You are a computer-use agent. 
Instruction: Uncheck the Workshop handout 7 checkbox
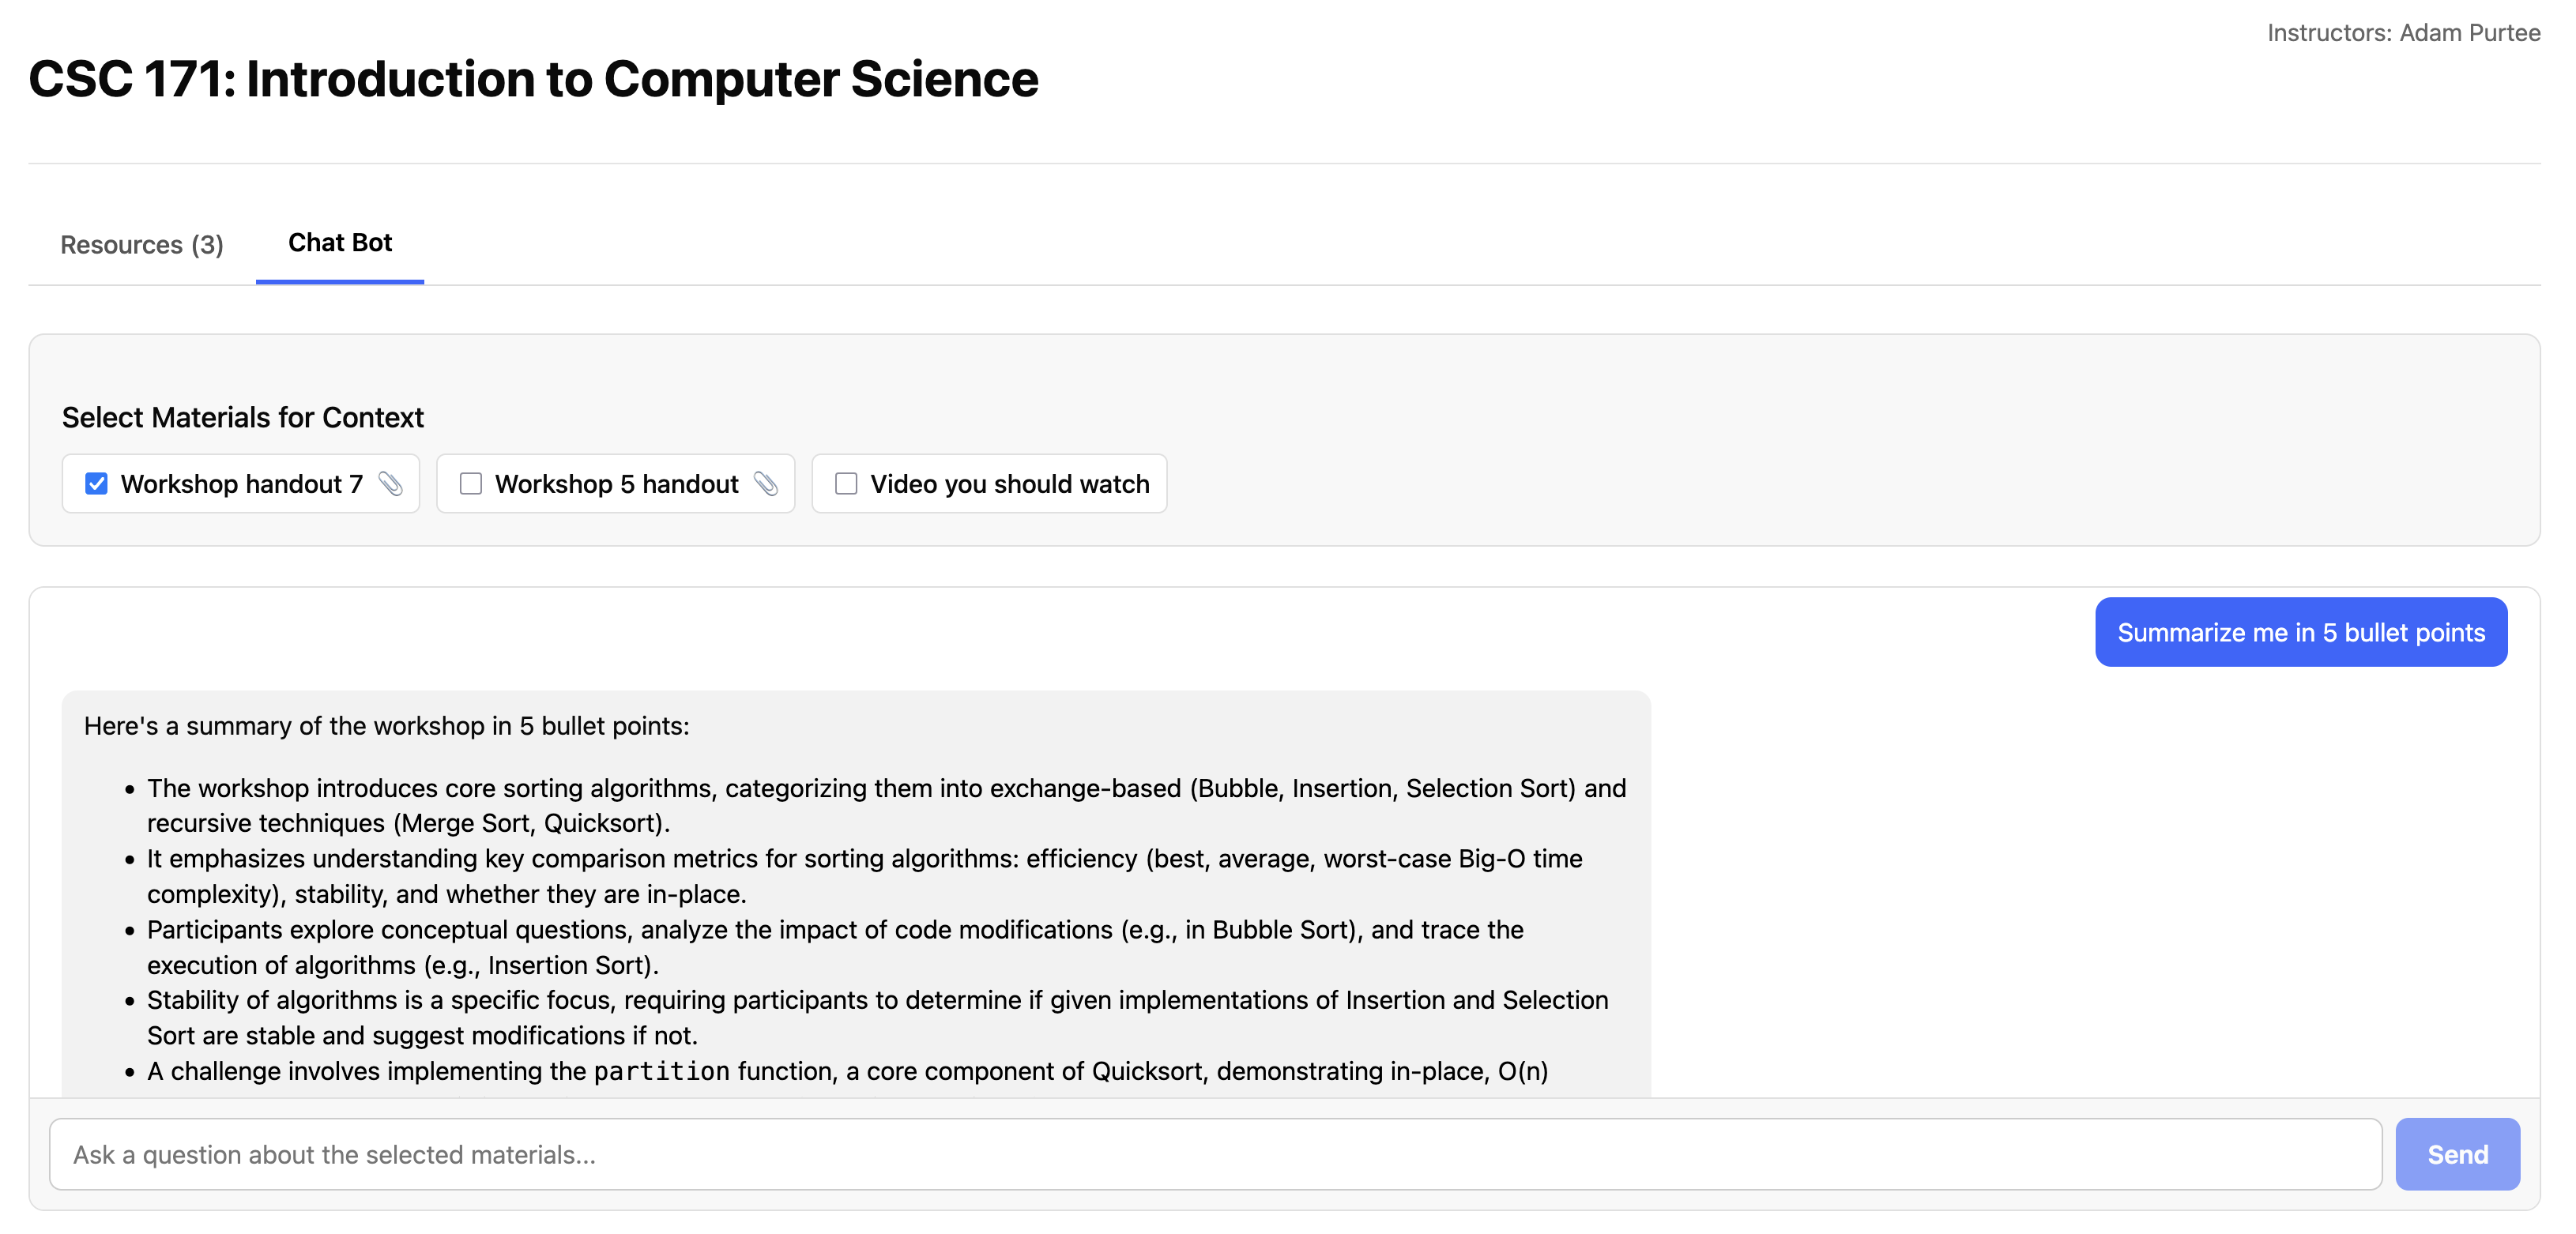click(96, 484)
